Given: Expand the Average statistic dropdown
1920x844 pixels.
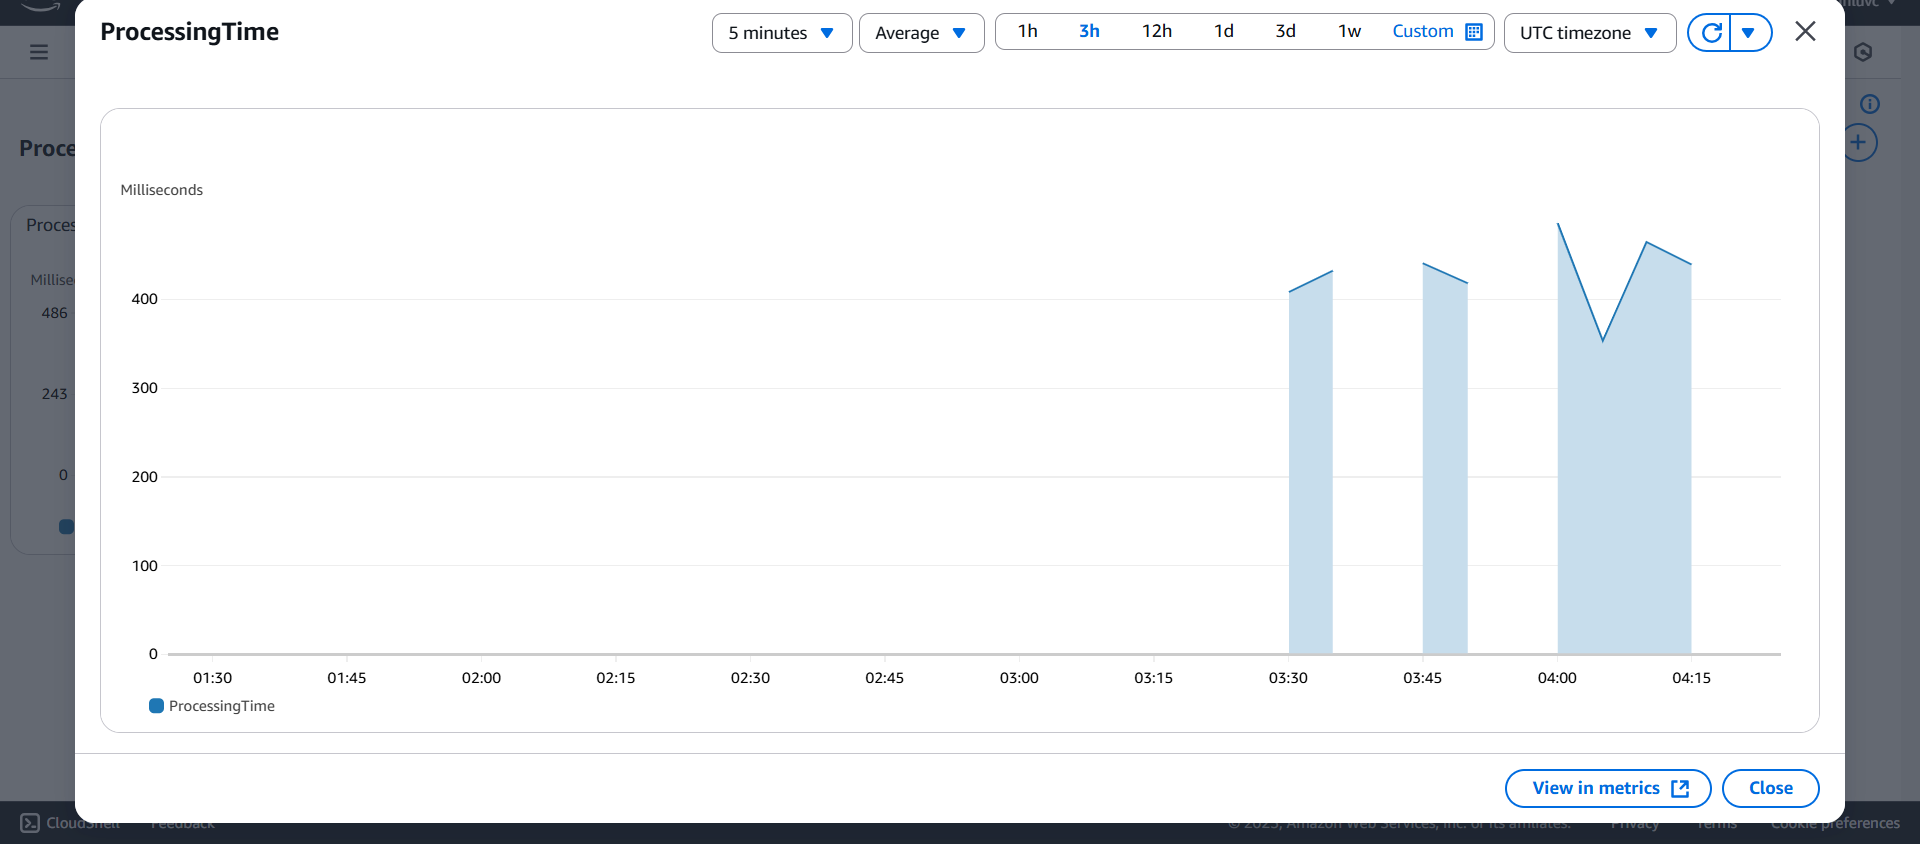Looking at the screenshot, I should [921, 33].
